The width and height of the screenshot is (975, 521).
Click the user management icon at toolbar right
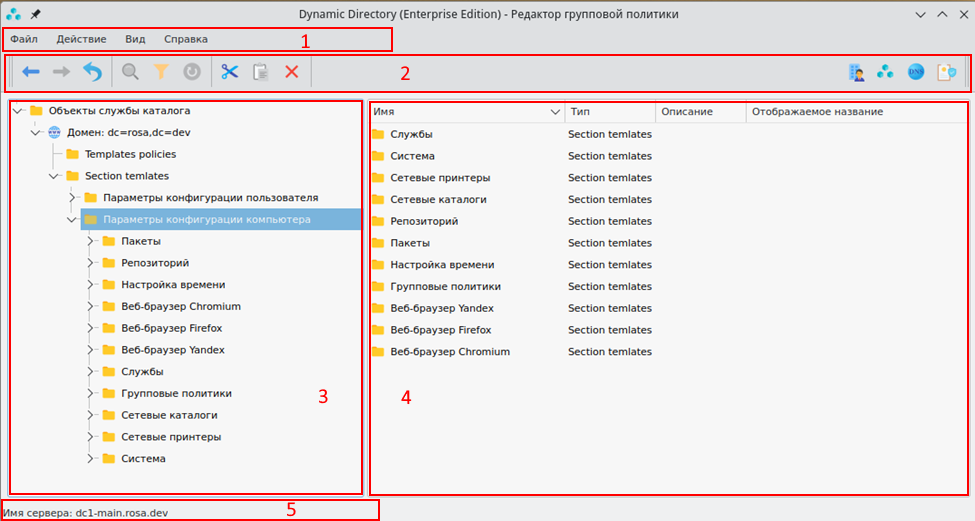855,72
